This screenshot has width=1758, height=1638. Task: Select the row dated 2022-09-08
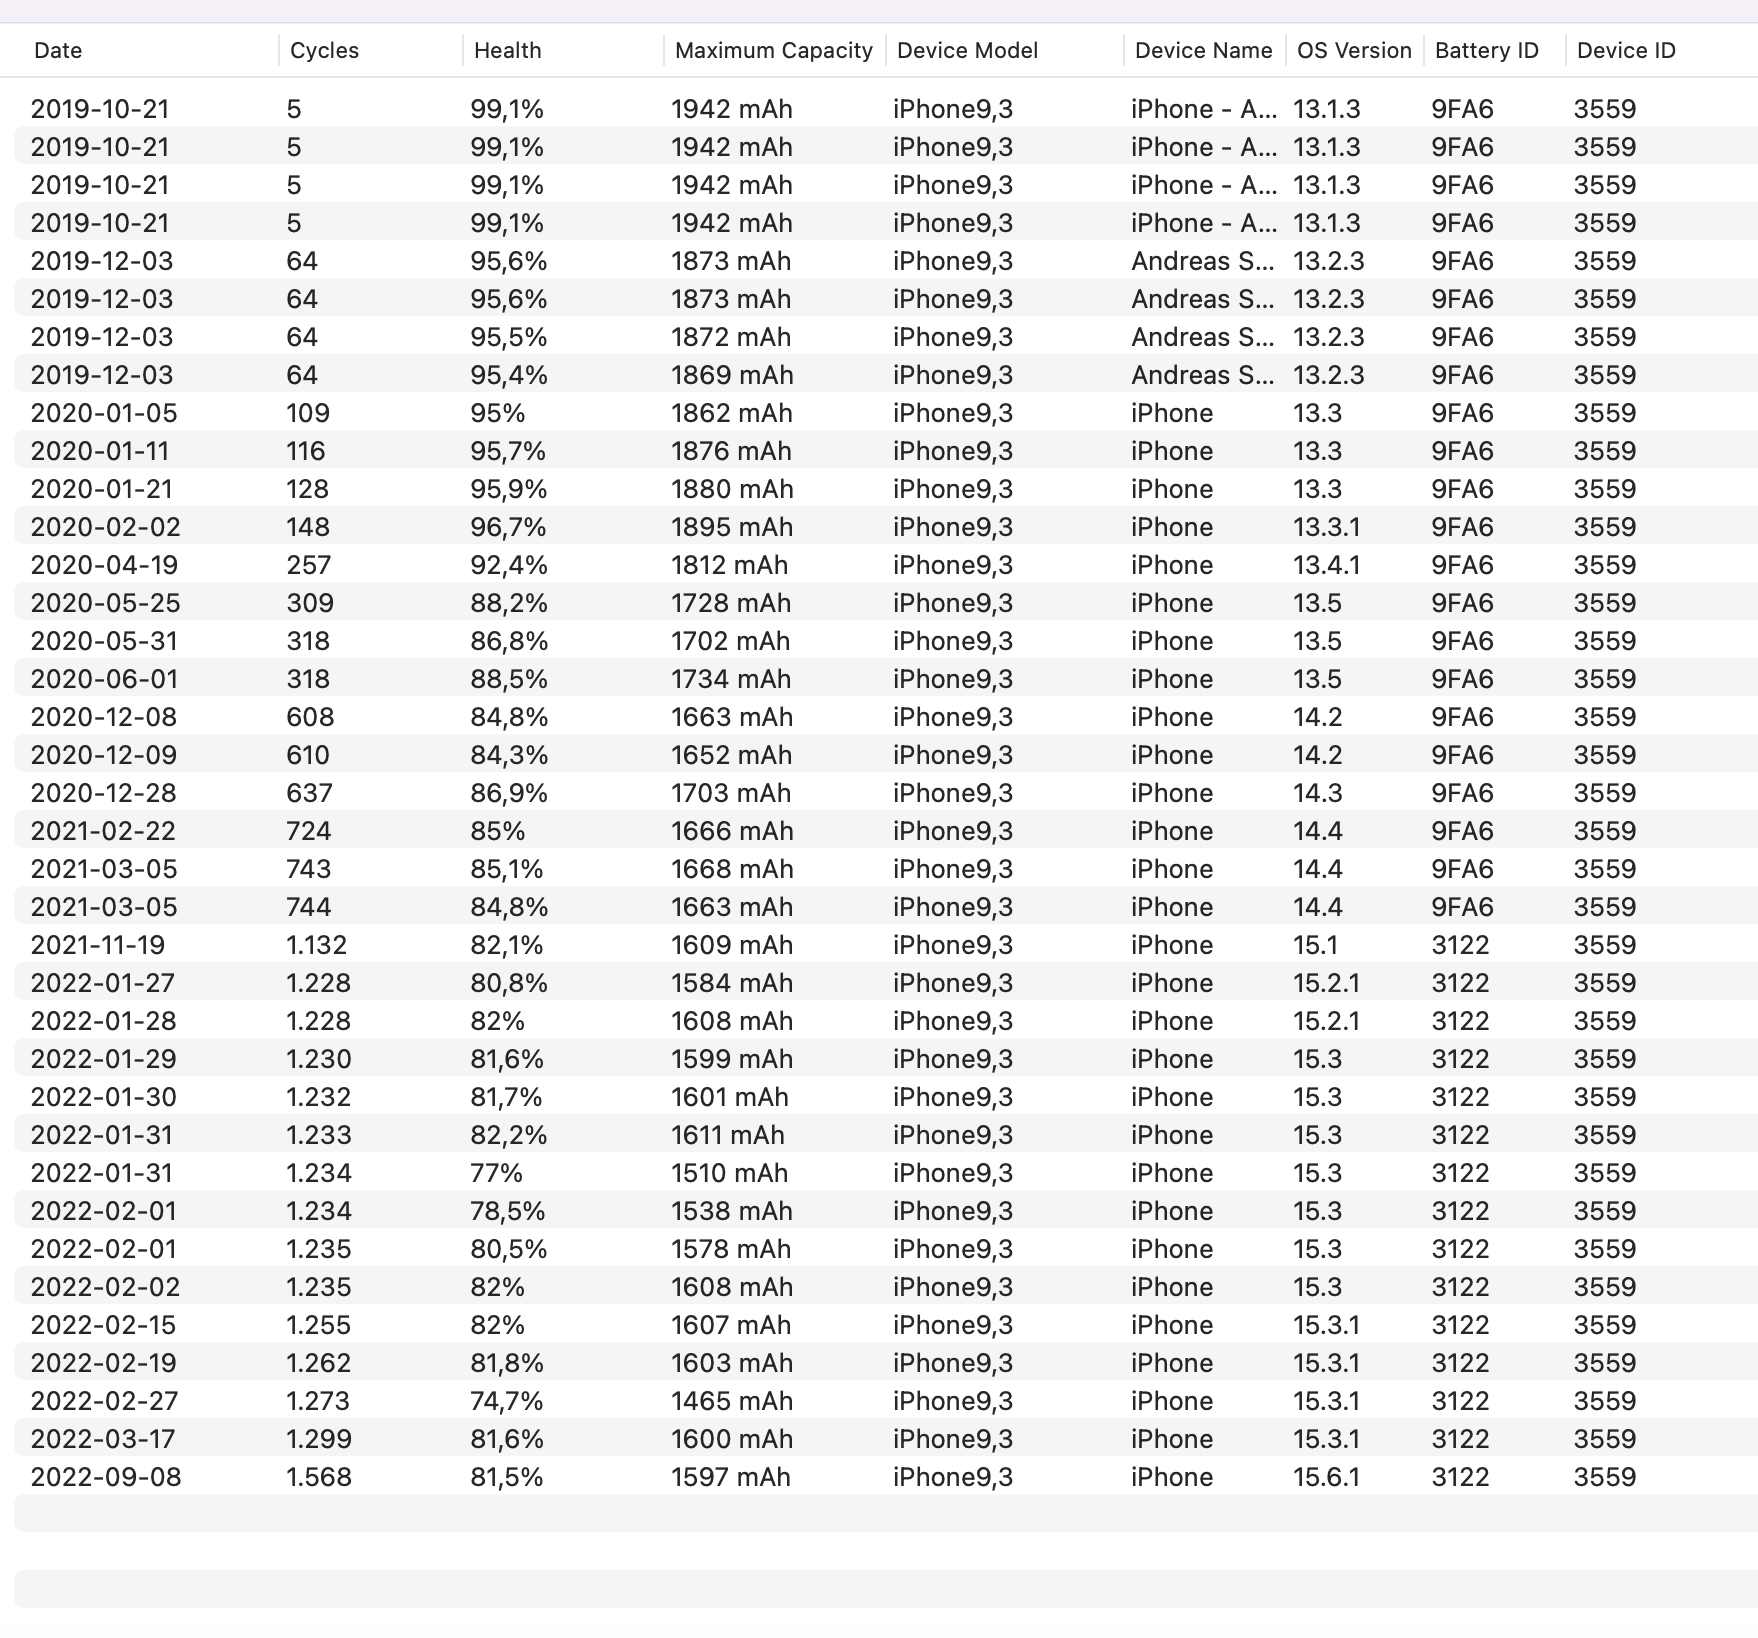(x=886, y=1477)
